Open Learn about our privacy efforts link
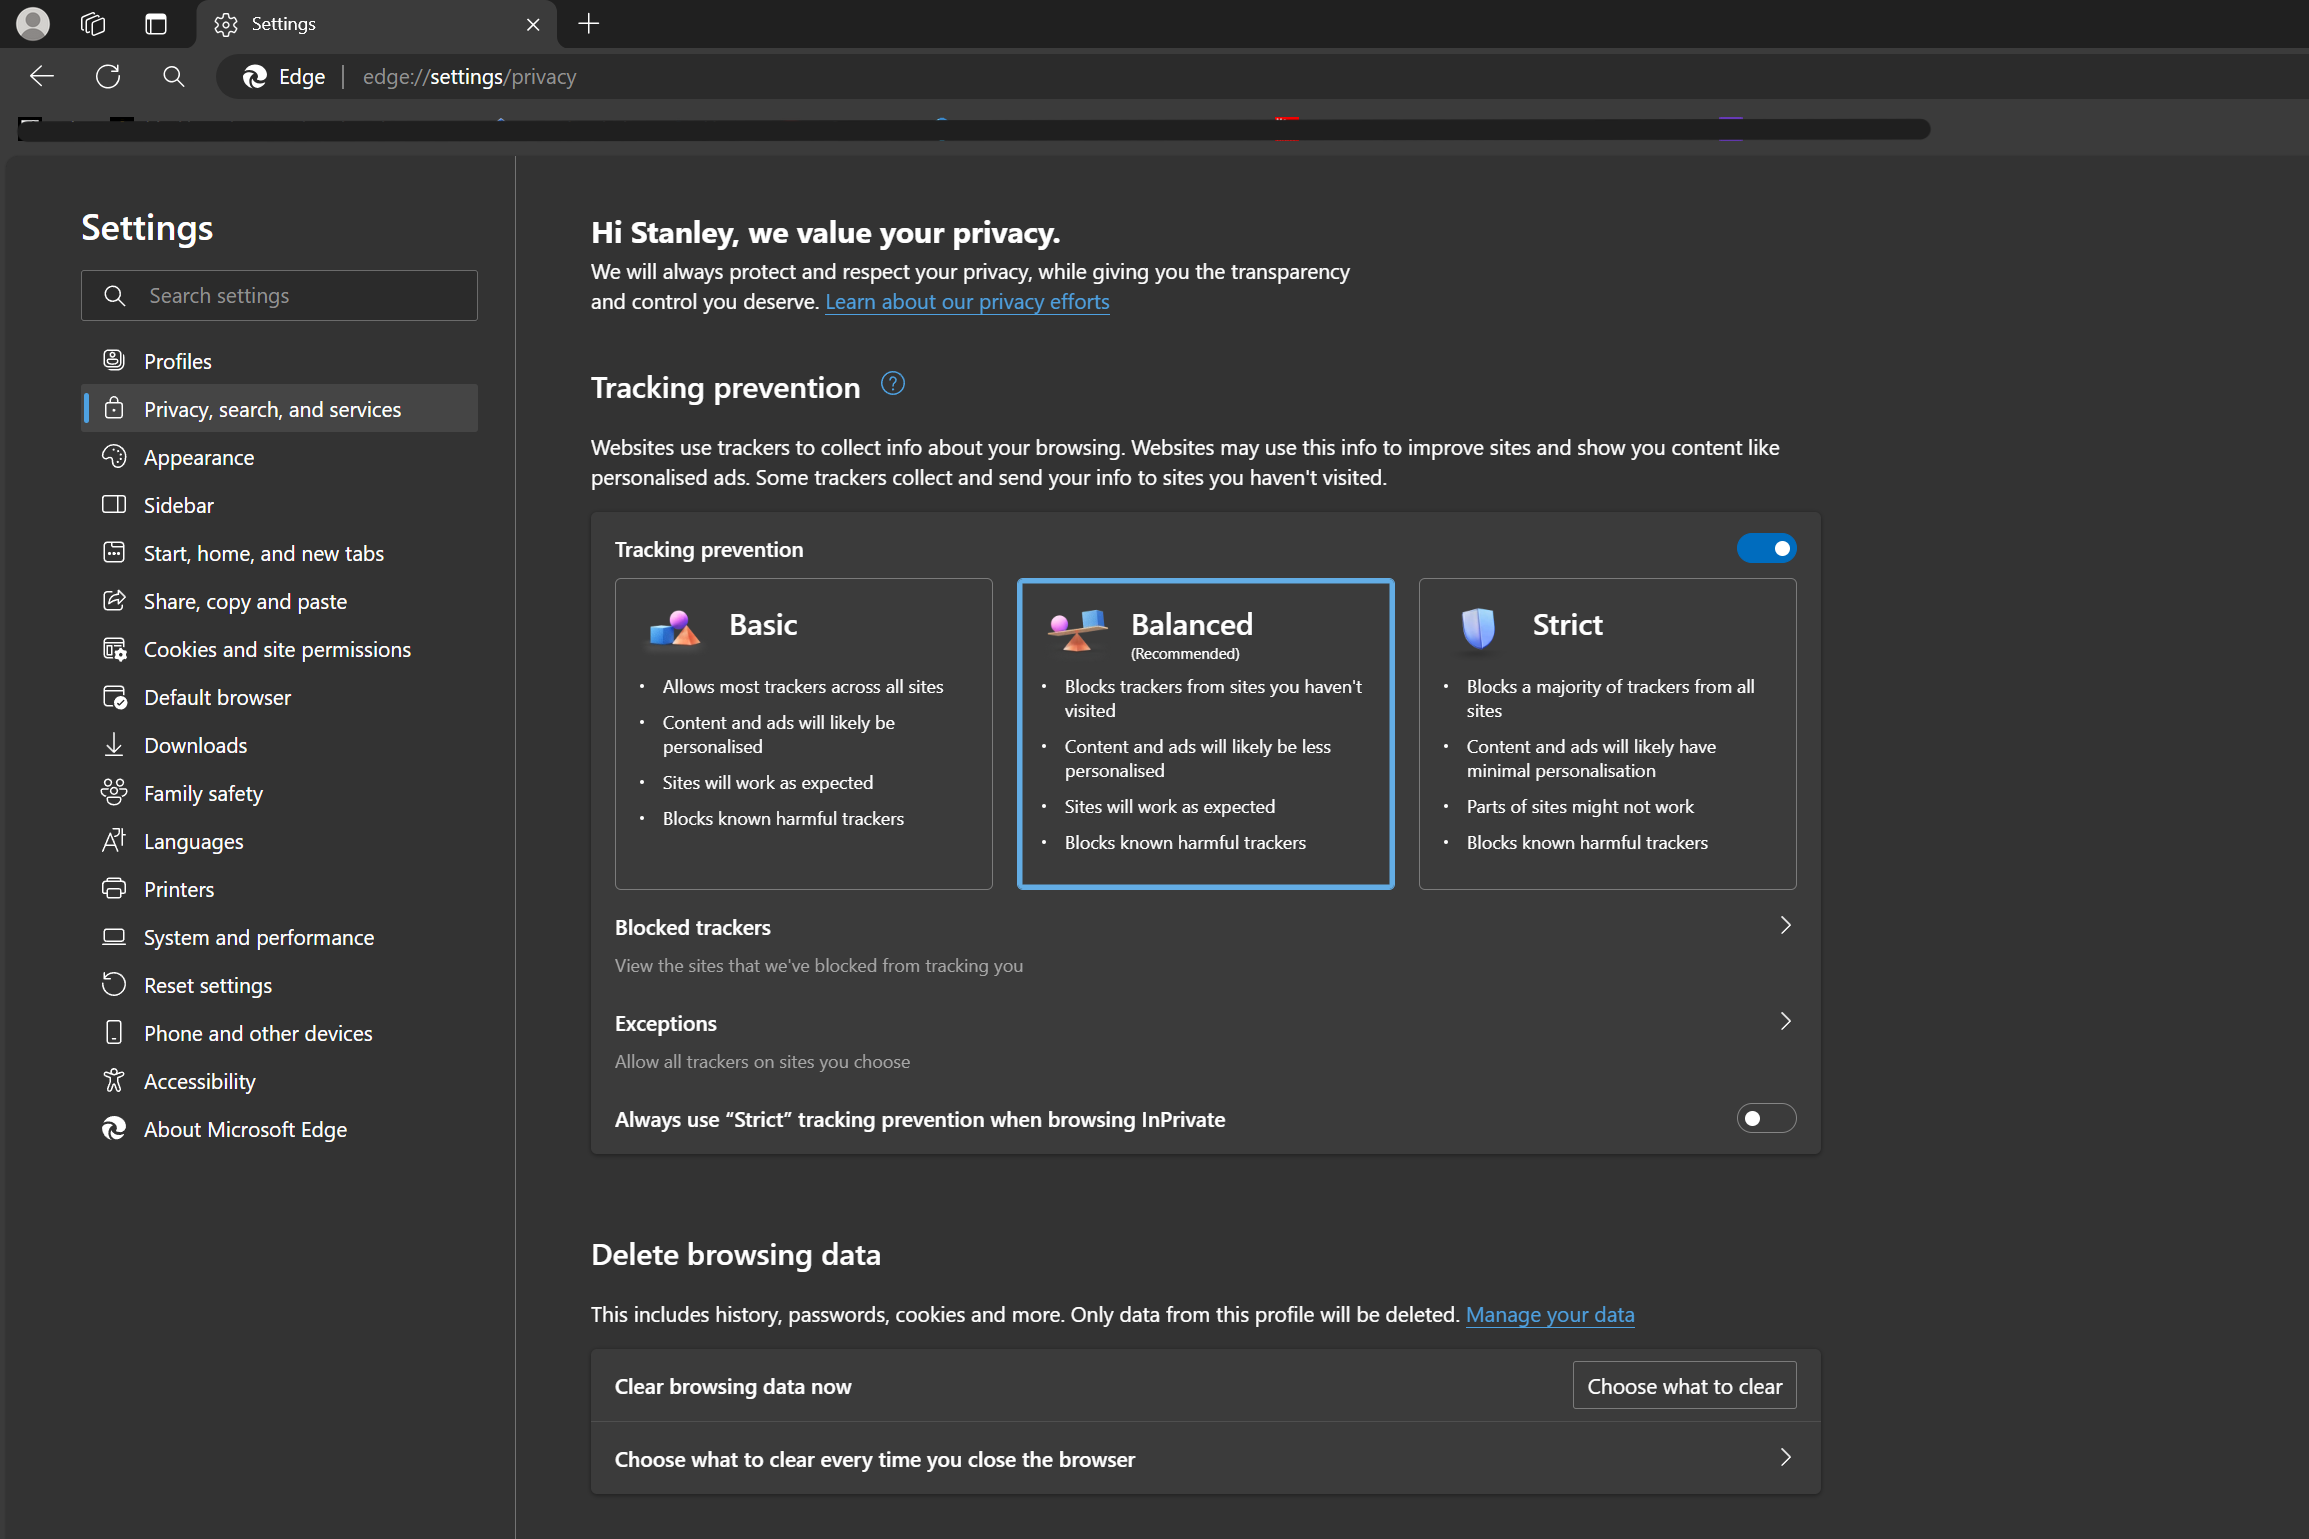Viewport: 2309px width, 1539px height. pos(966,302)
